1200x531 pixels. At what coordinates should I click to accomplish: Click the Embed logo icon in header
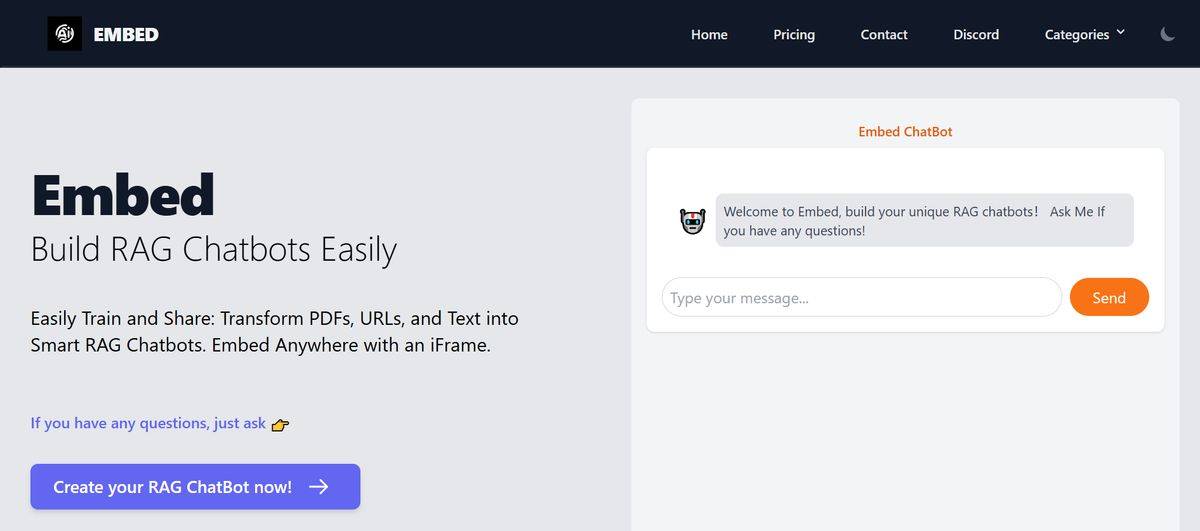tap(64, 34)
